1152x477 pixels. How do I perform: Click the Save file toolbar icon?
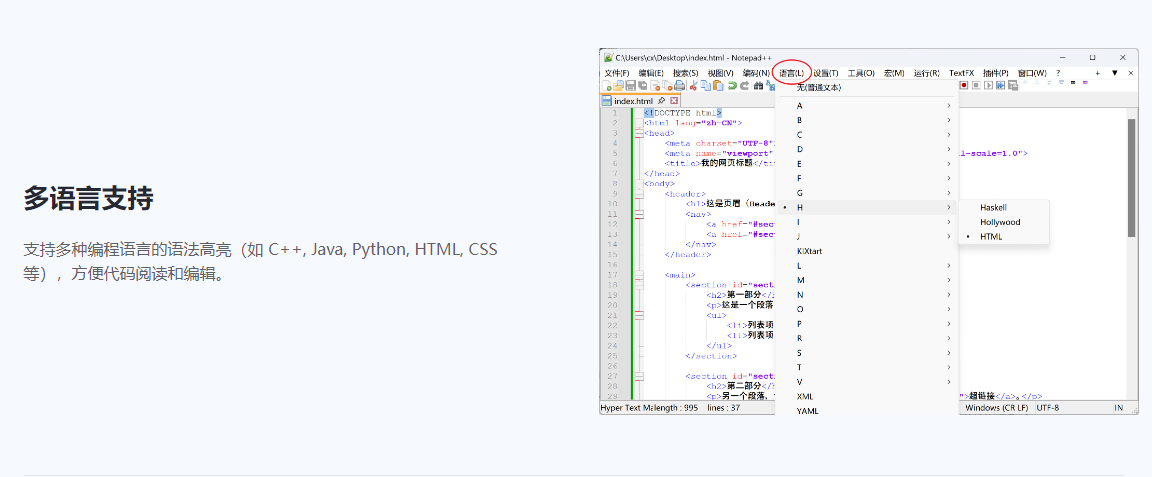[630, 86]
